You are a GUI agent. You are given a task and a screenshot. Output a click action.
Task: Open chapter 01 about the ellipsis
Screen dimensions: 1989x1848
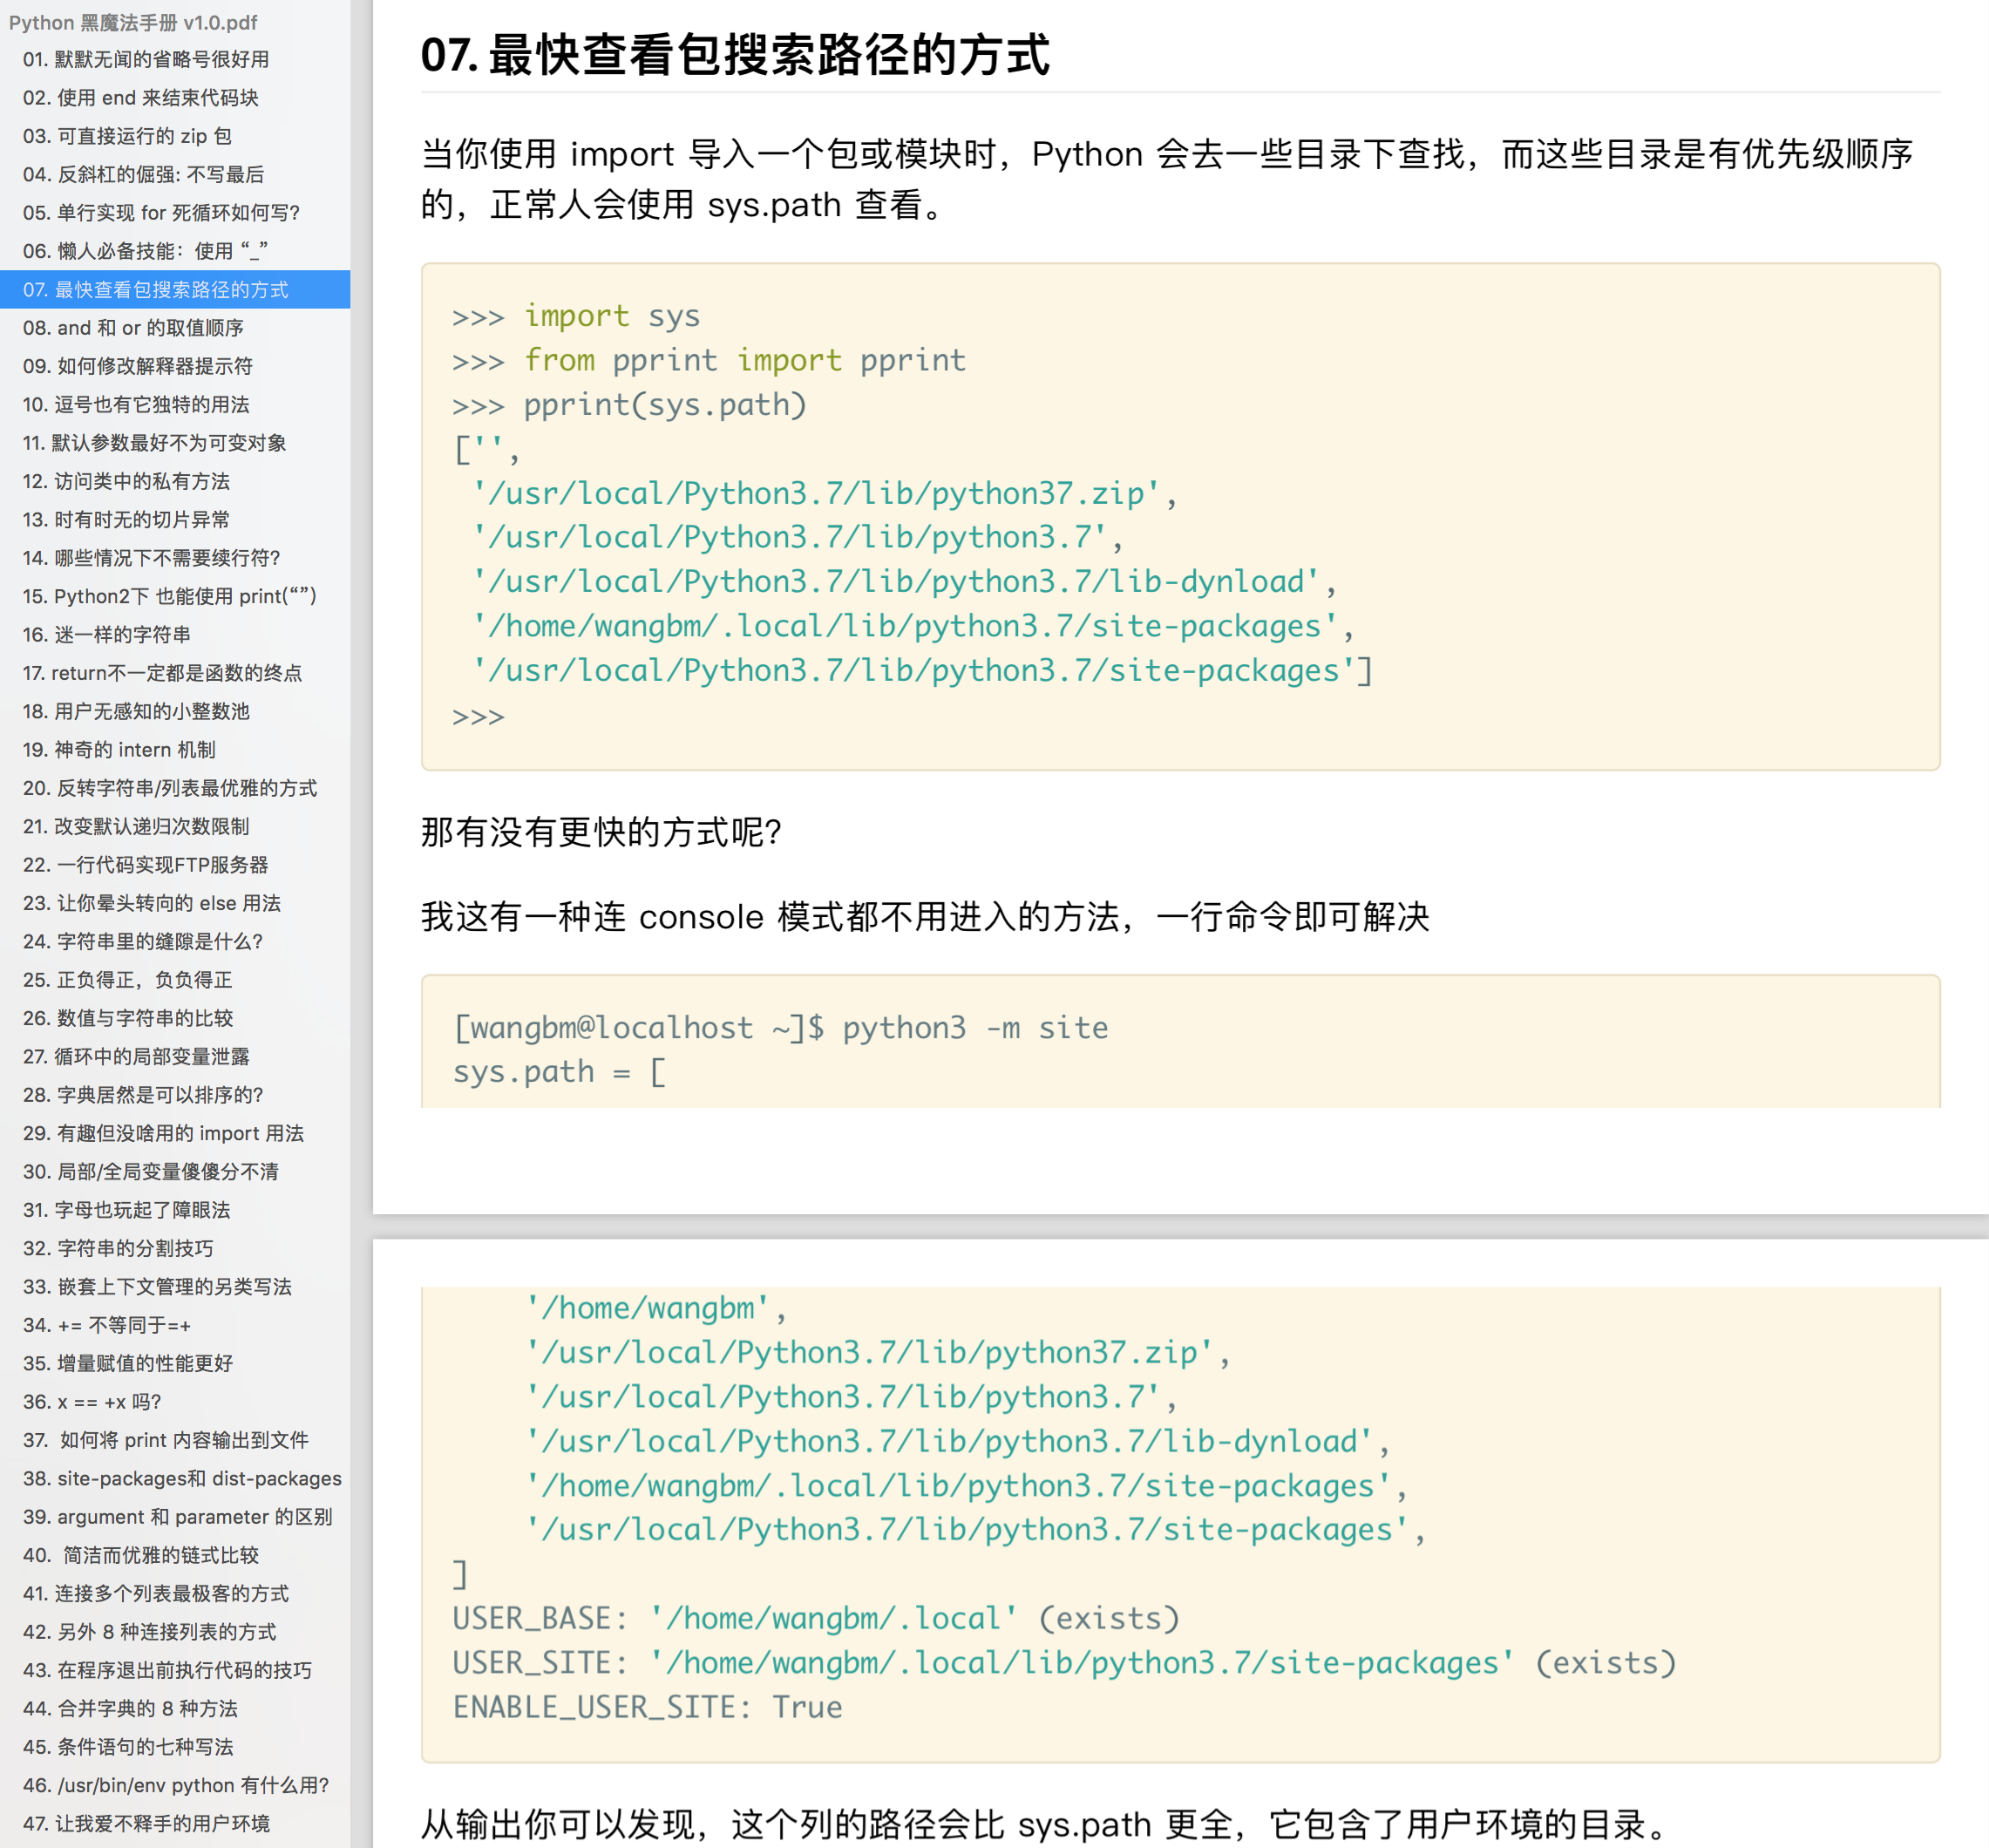[146, 59]
